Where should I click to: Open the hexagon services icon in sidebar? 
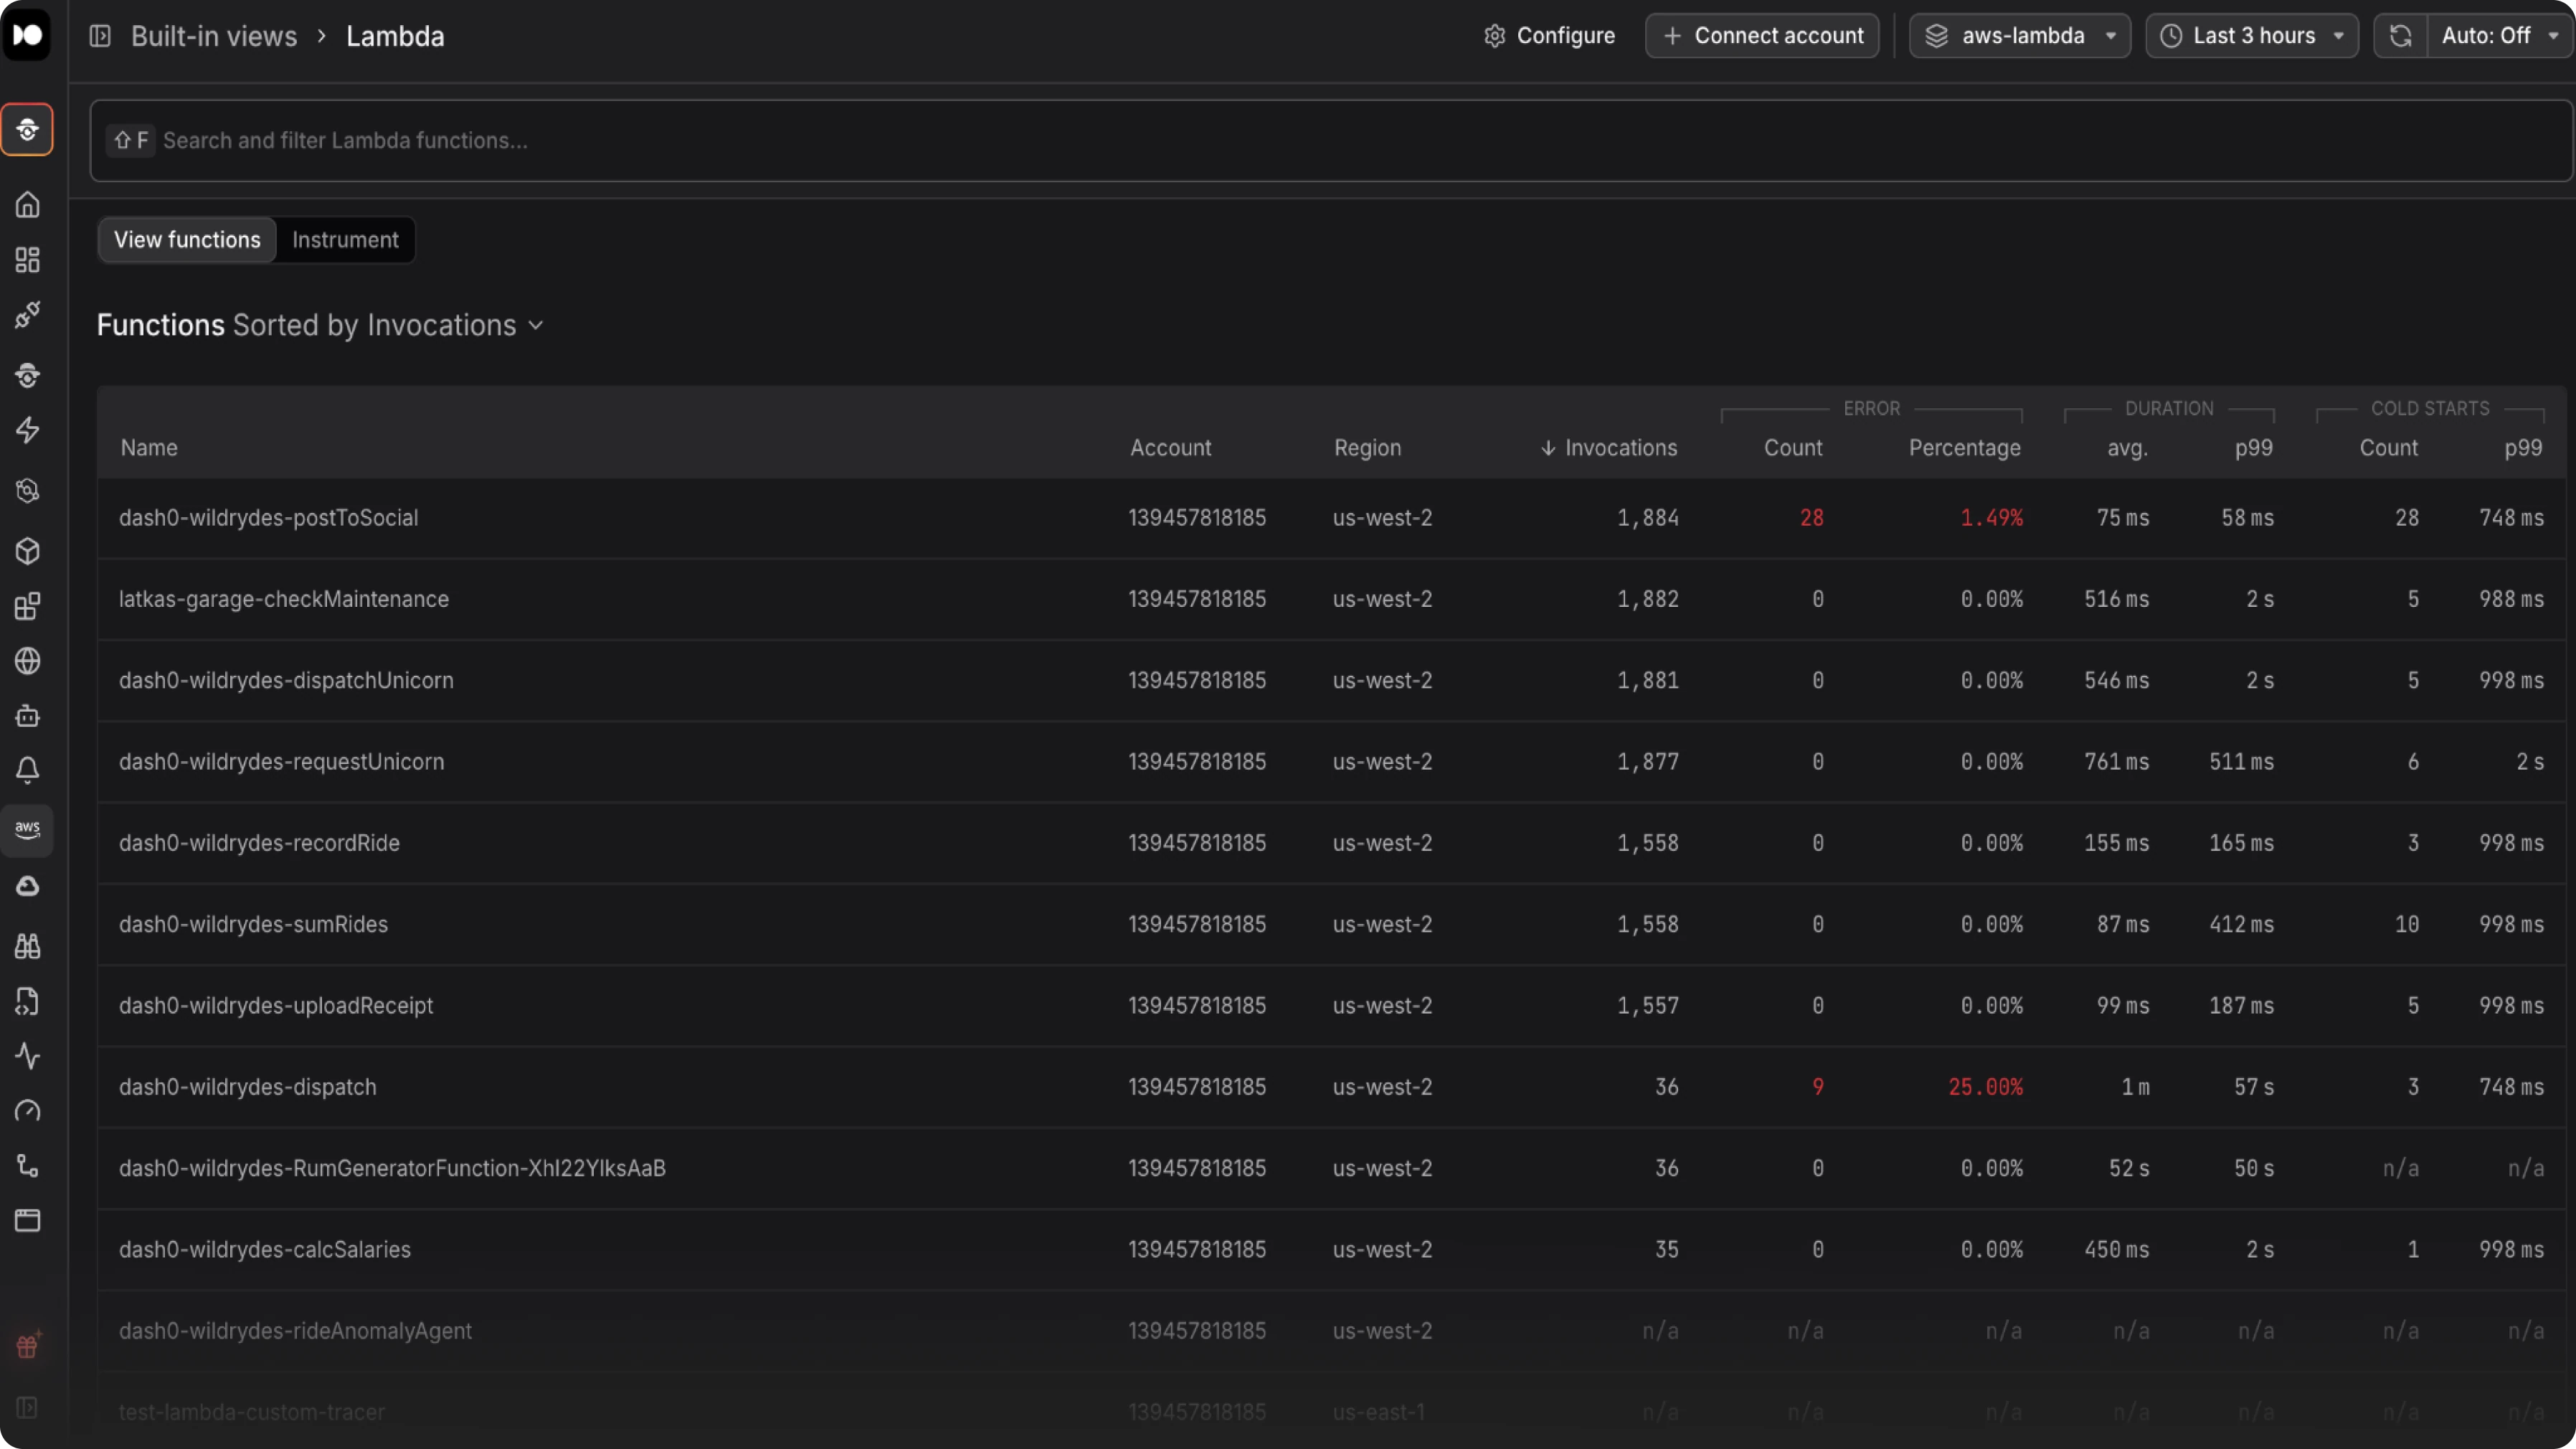click(27, 491)
